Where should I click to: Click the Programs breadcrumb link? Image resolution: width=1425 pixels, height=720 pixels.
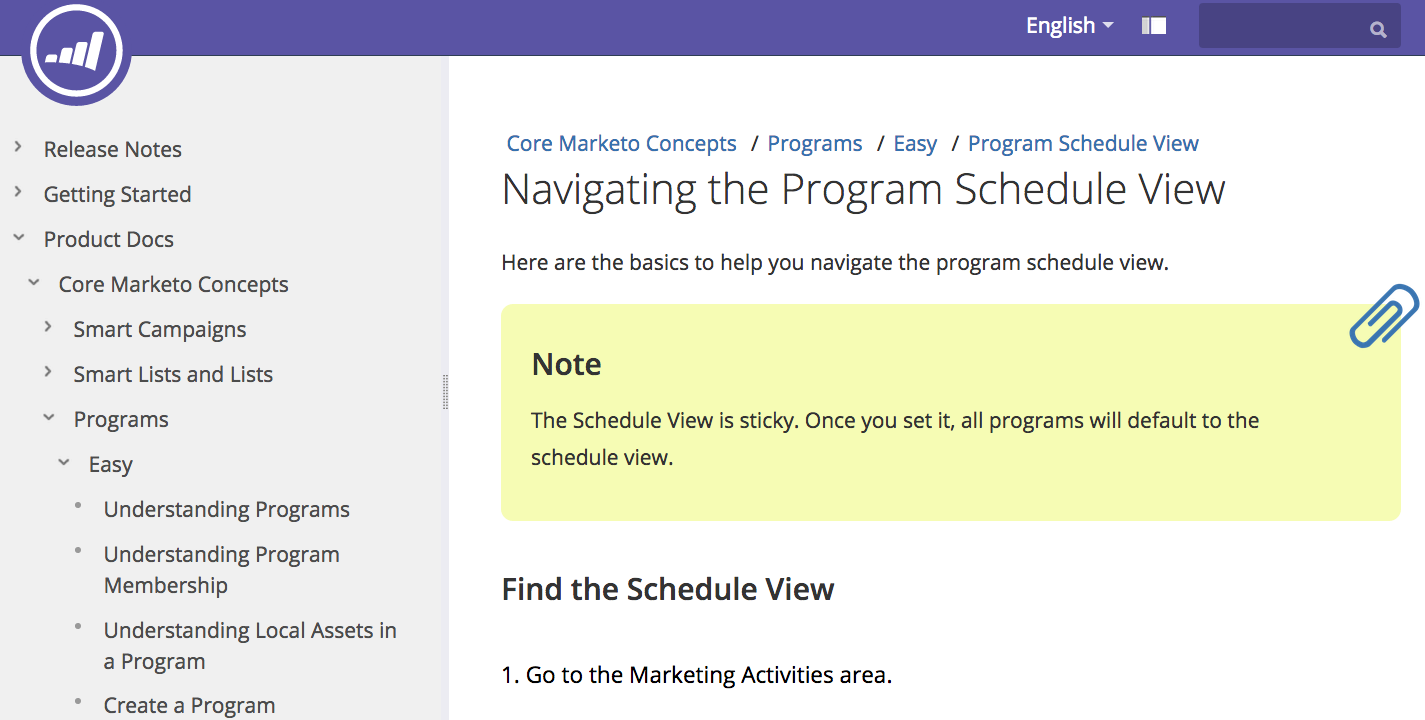coord(814,144)
